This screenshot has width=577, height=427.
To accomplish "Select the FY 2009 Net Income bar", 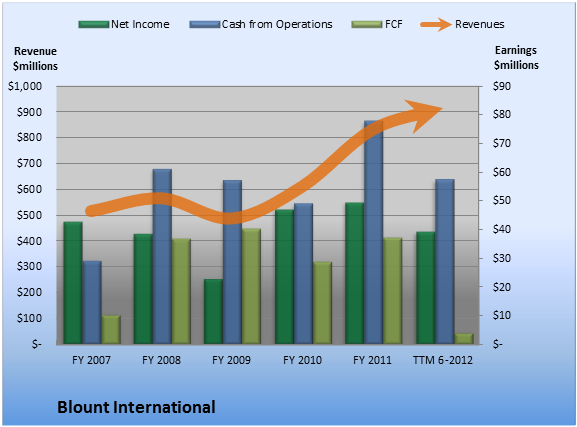I will (214, 311).
